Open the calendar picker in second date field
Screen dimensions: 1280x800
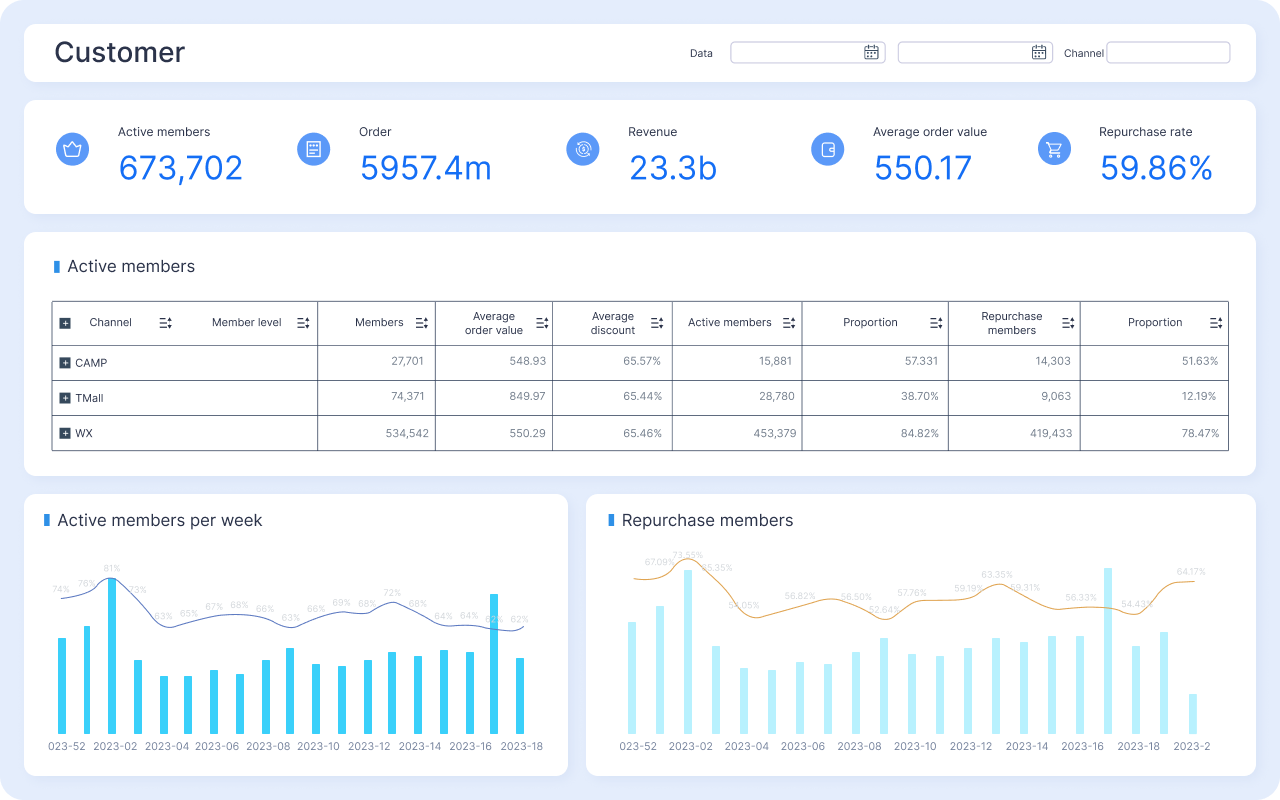click(x=1039, y=53)
